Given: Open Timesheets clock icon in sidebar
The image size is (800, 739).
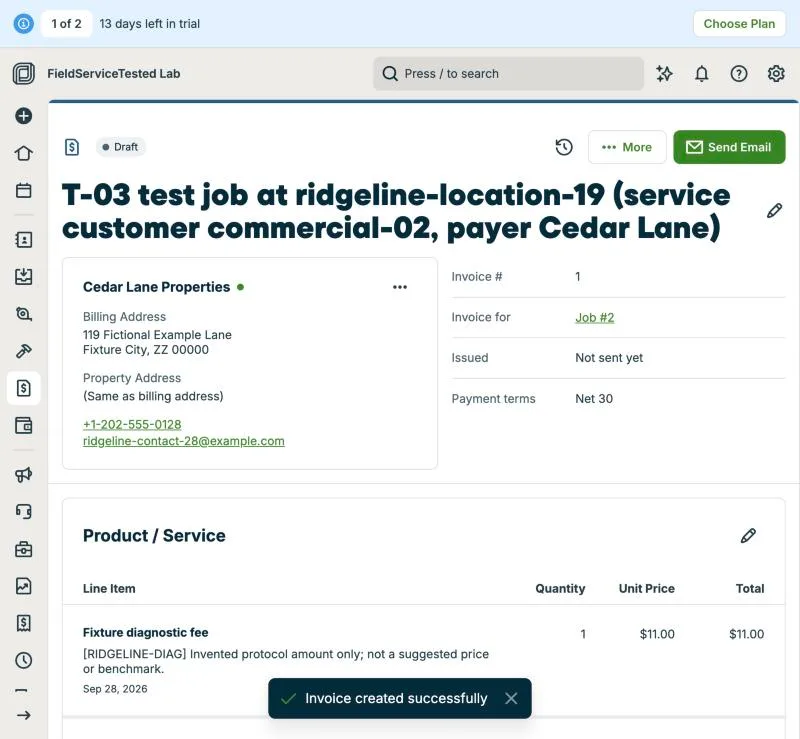Looking at the screenshot, I should pos(23,660).
